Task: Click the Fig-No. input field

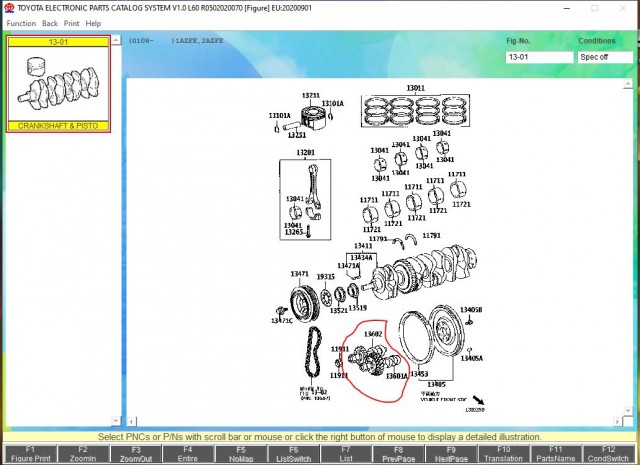Action: [539, 57]
